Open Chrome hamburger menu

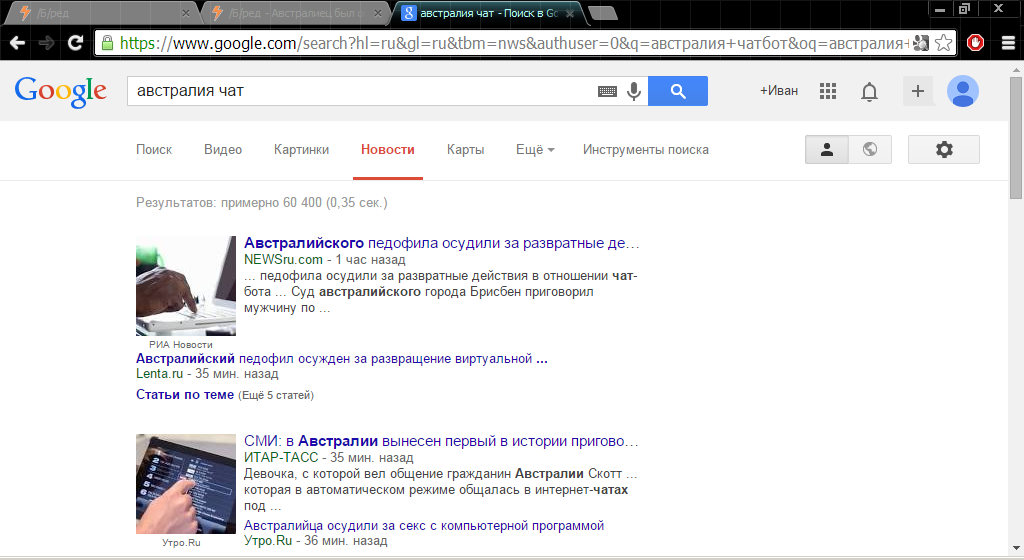click(1008, 43)
